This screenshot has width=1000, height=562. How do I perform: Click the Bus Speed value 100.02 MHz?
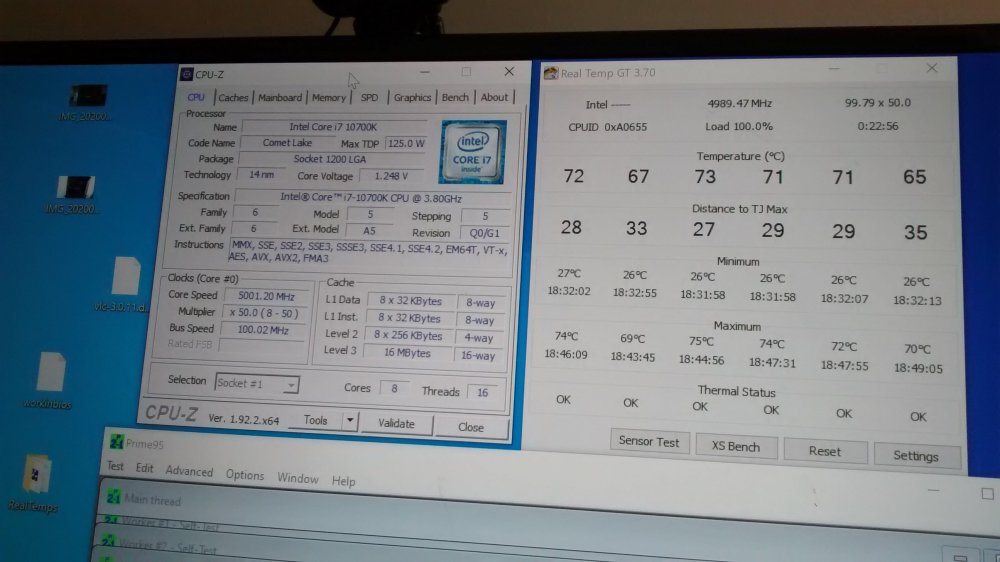coord(263,330)
